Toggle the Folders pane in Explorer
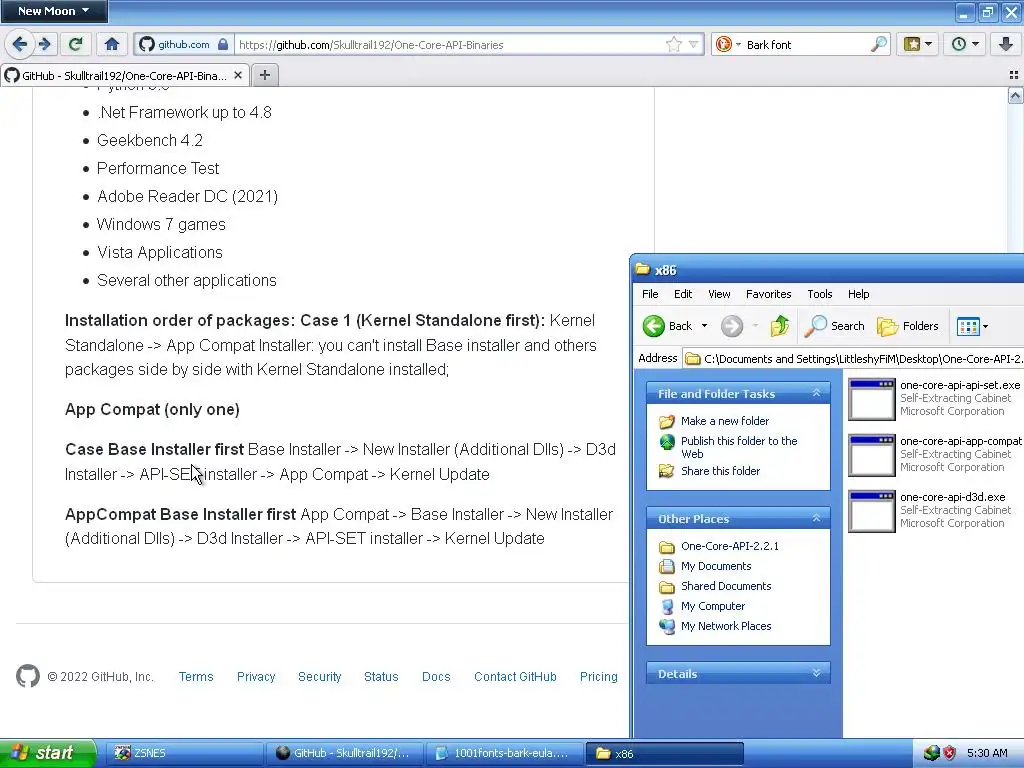The image size is (1024, 768). coord(908,326)
